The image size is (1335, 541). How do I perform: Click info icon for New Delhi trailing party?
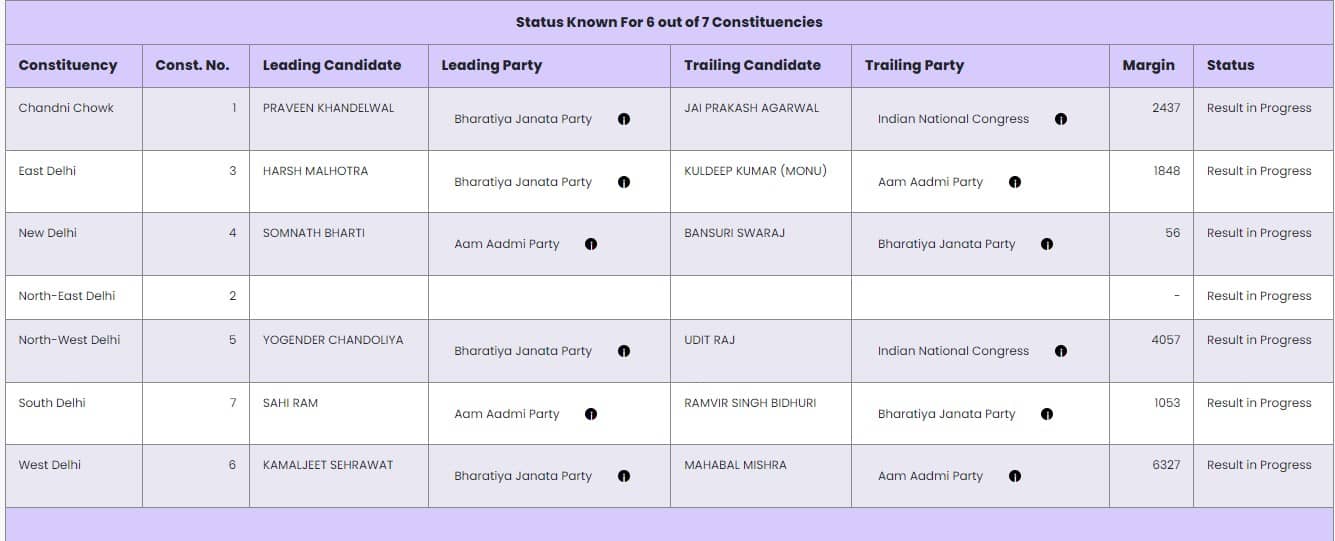[1047, 244]
